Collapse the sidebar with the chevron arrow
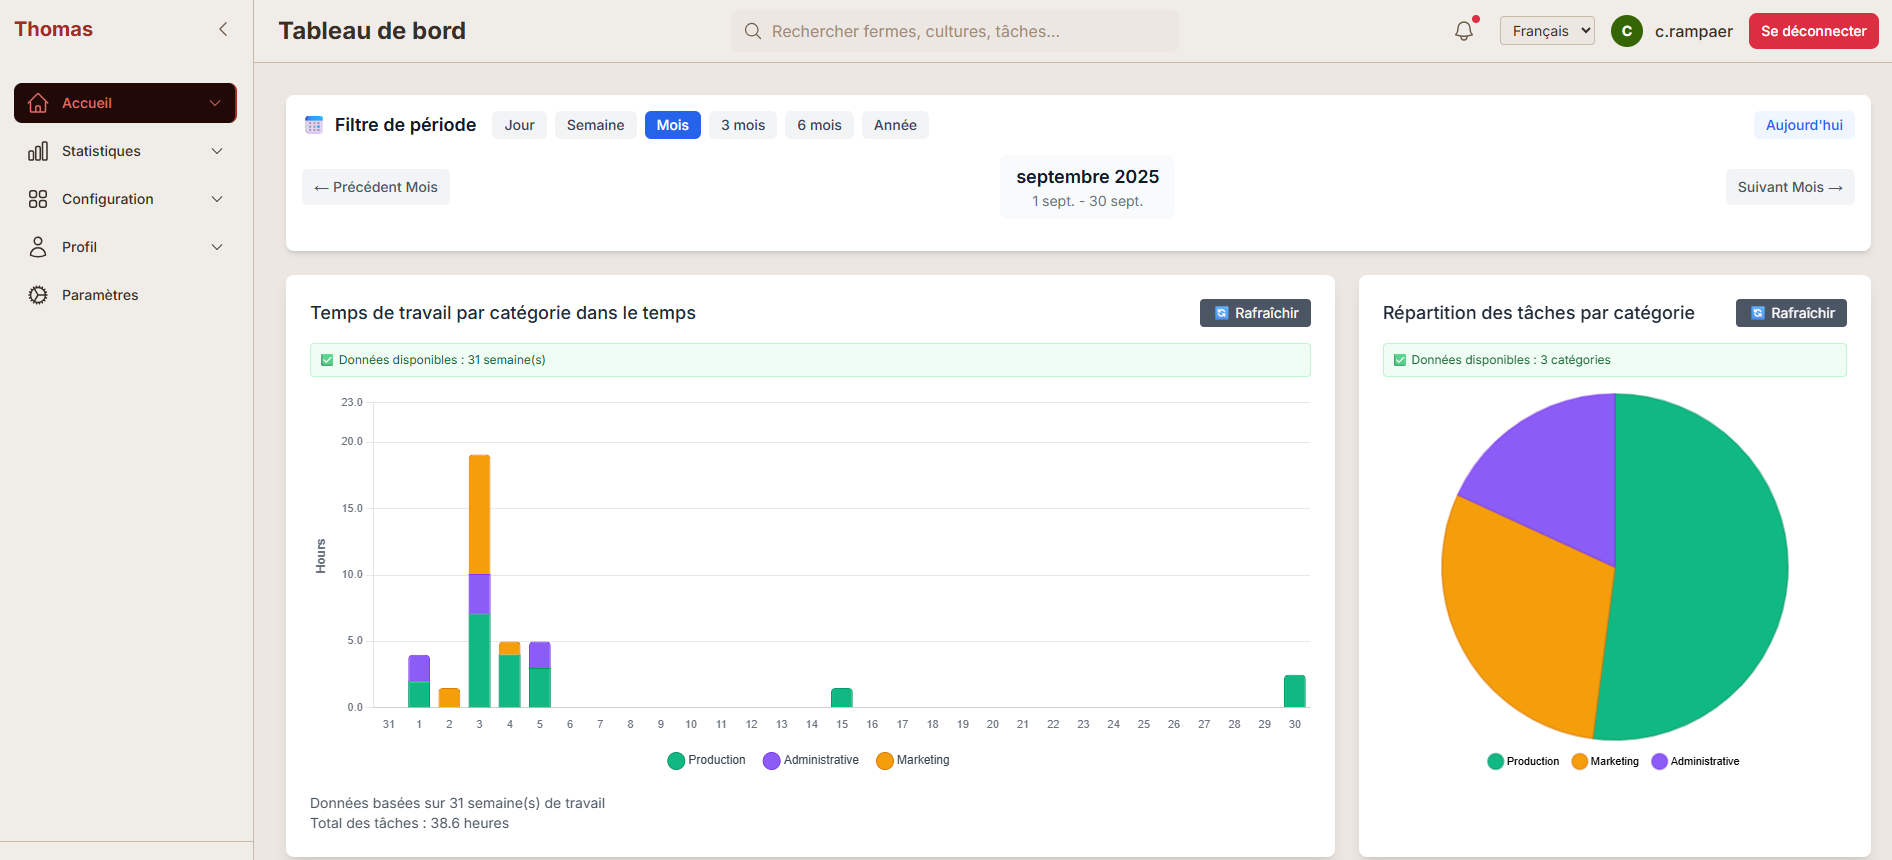1892x860 pixels. (x=223, y=29)
